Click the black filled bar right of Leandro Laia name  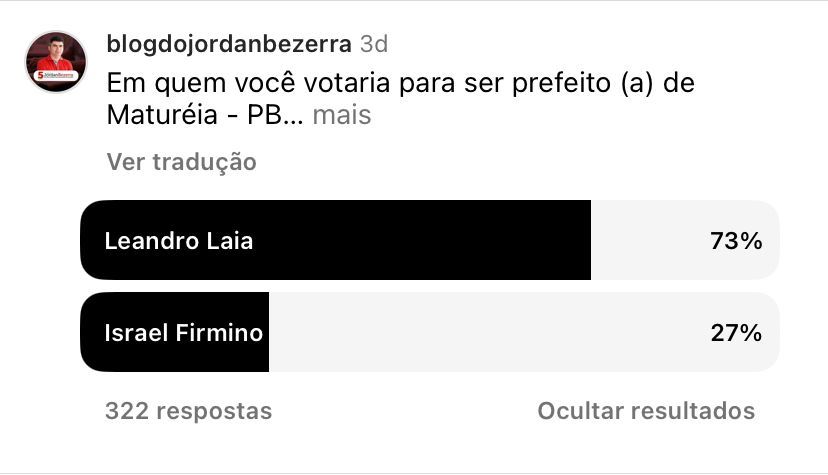422,240
